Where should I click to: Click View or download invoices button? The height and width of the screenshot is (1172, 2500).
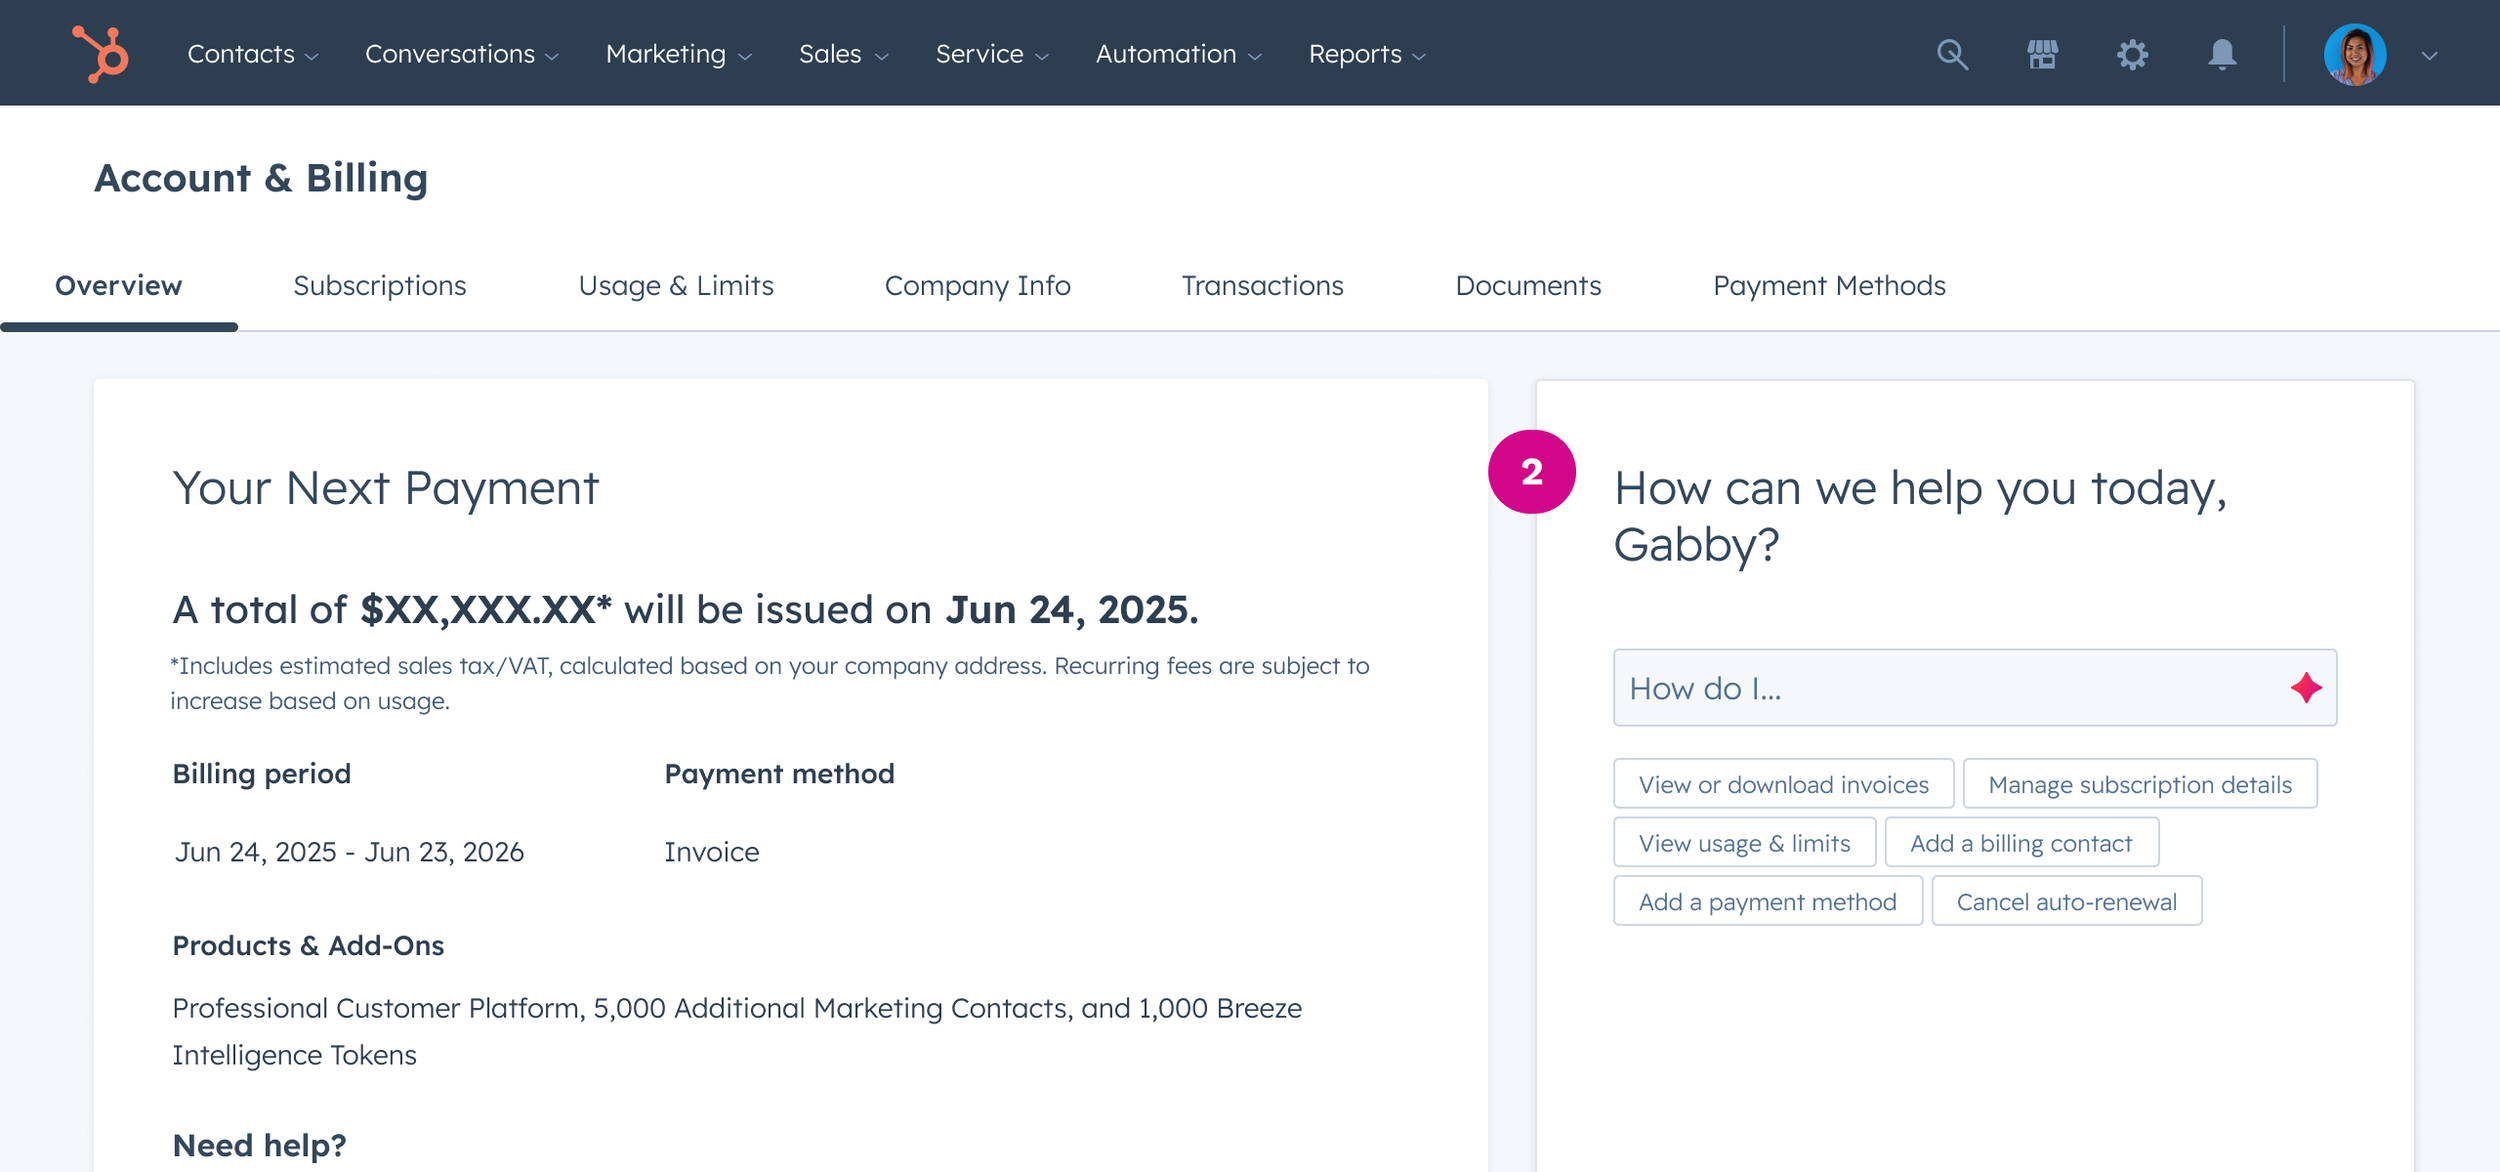(x=1784, y=784)
